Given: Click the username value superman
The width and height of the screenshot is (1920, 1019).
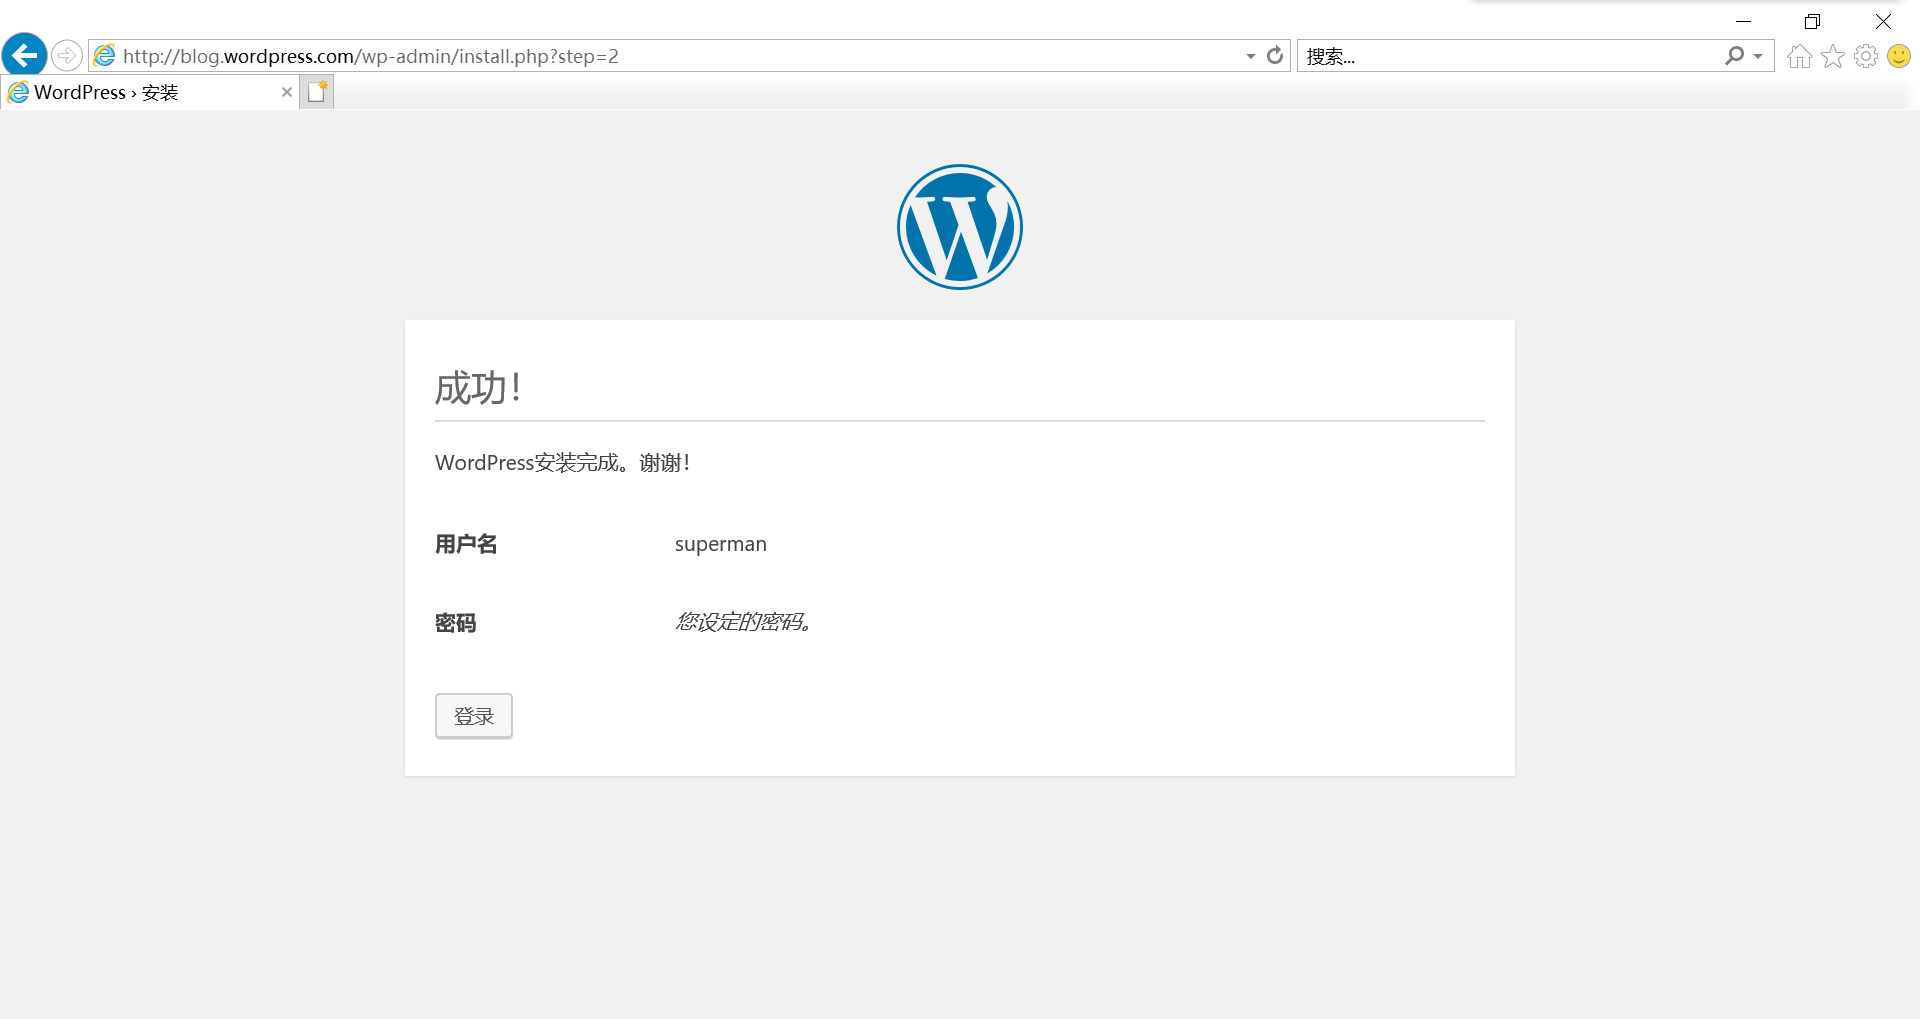Looking at the screenshot, I should [x=721, y=544].
